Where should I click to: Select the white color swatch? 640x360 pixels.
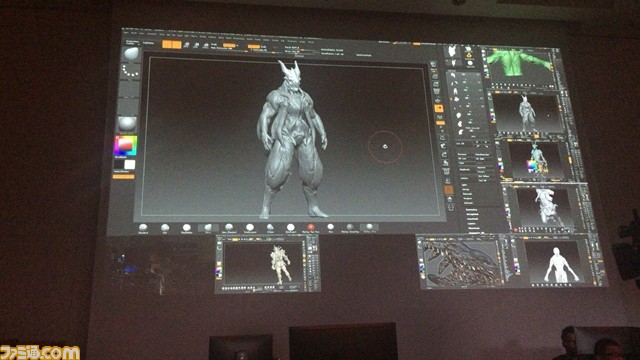130,164
